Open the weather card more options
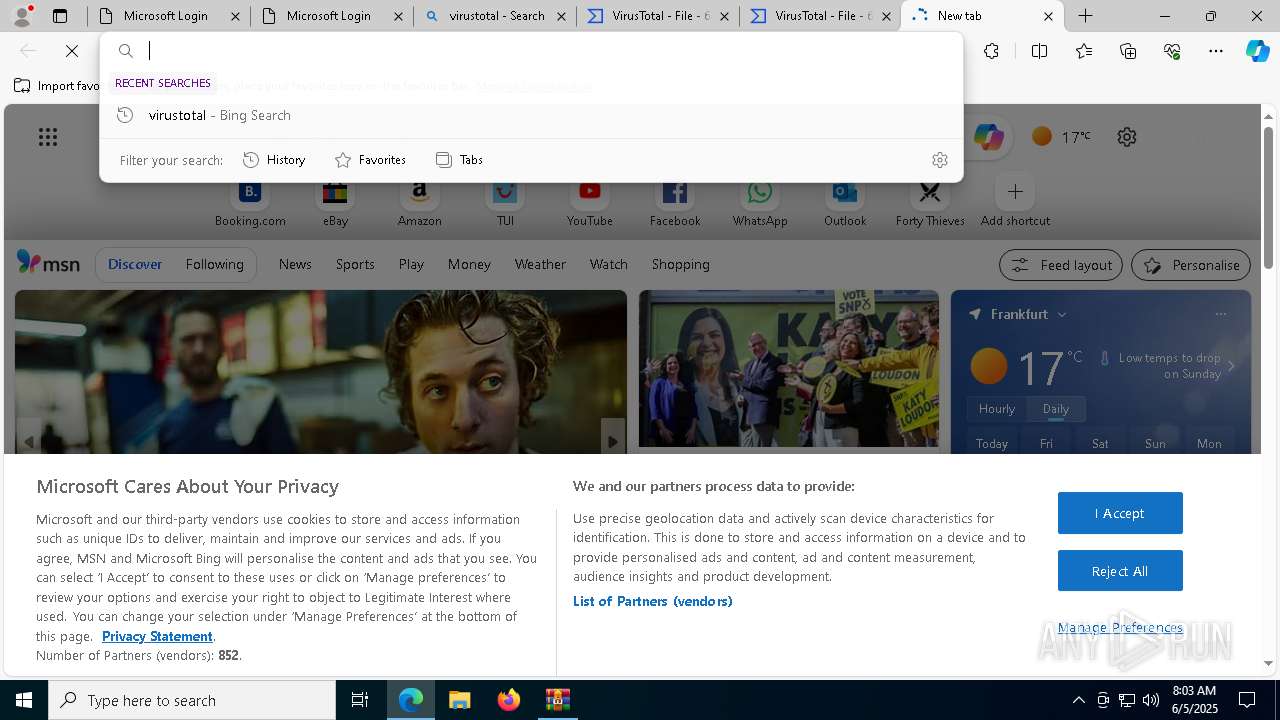1280x720 pixels. (x=1220, y=314)
